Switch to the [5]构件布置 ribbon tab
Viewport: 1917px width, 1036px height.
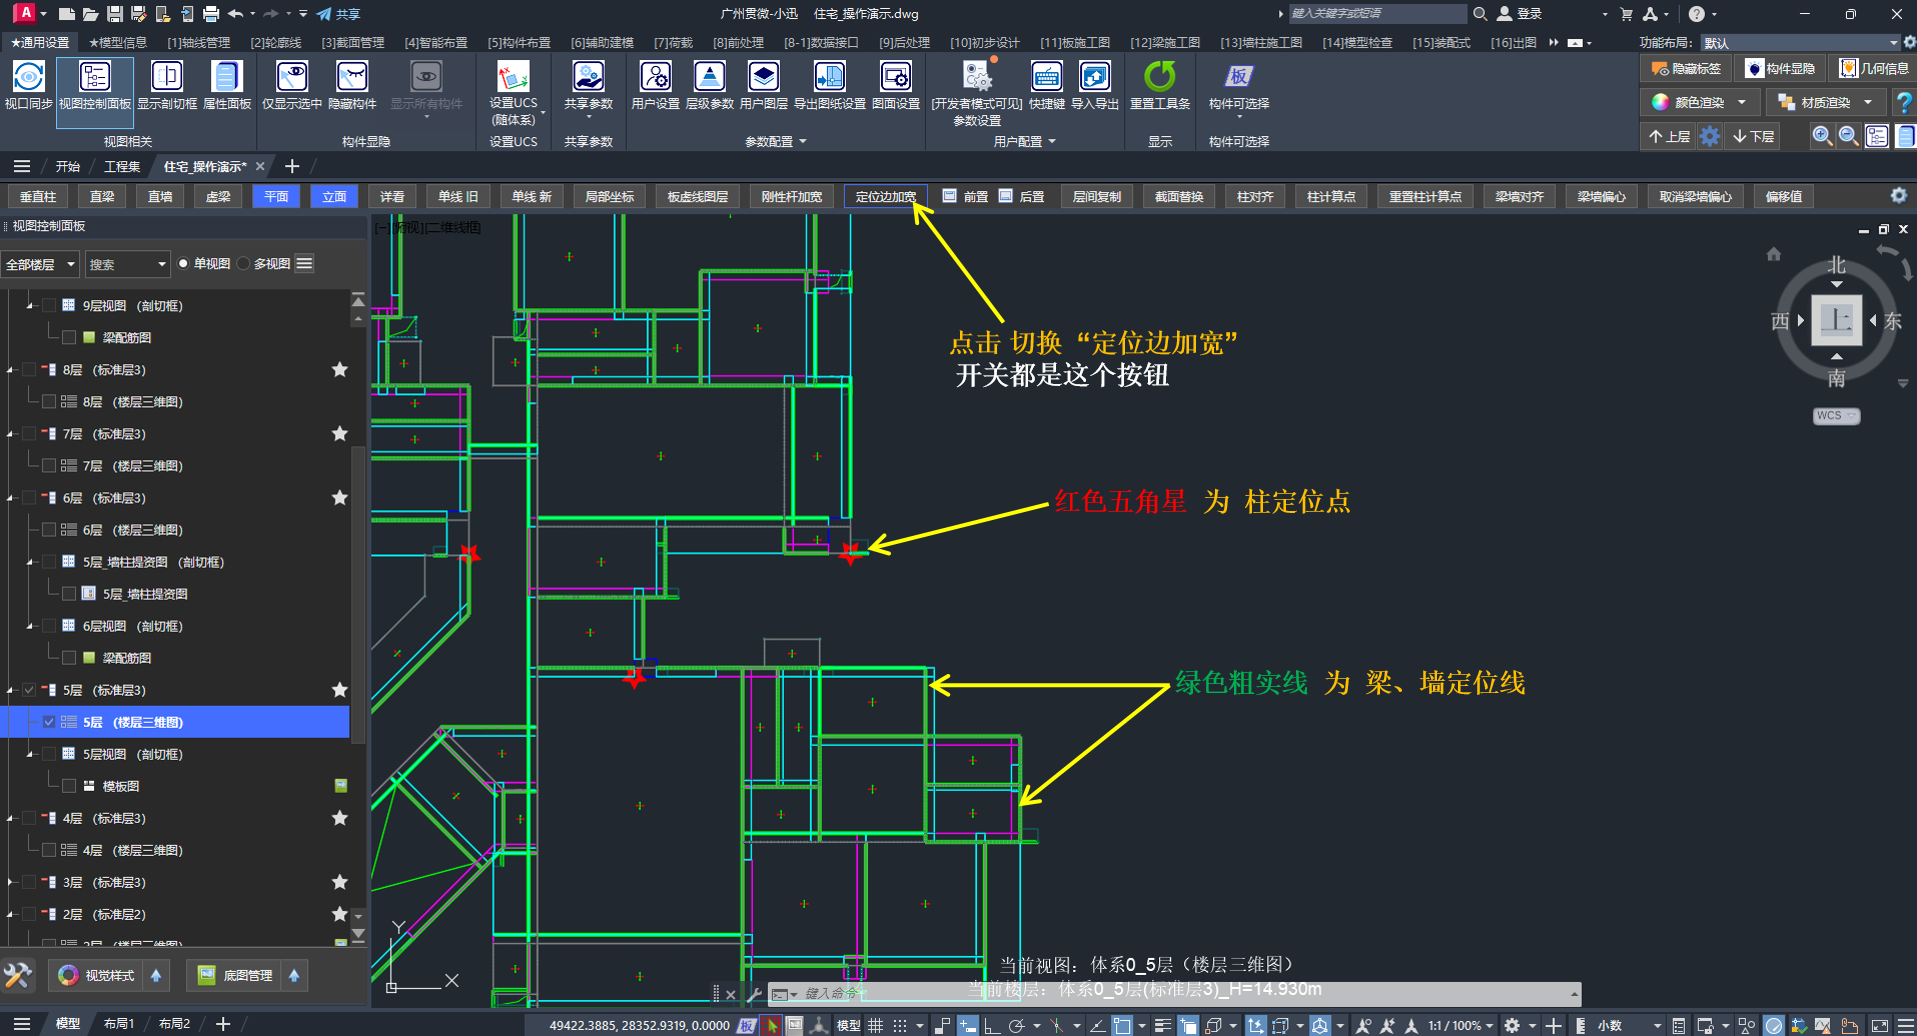[519, 43]
